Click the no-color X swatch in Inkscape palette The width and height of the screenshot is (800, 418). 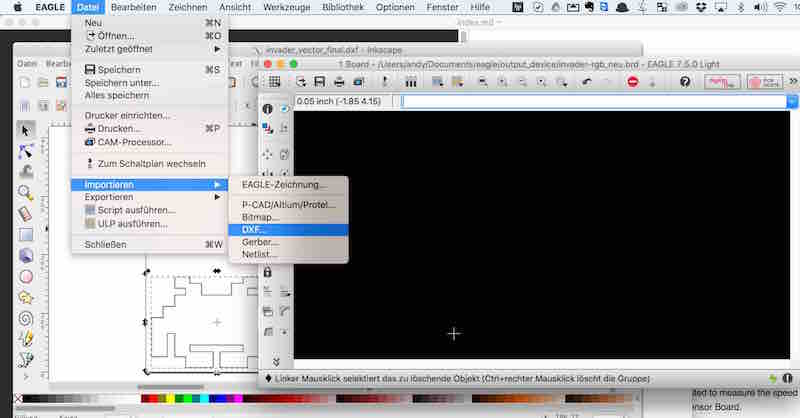tap(18, 399)
